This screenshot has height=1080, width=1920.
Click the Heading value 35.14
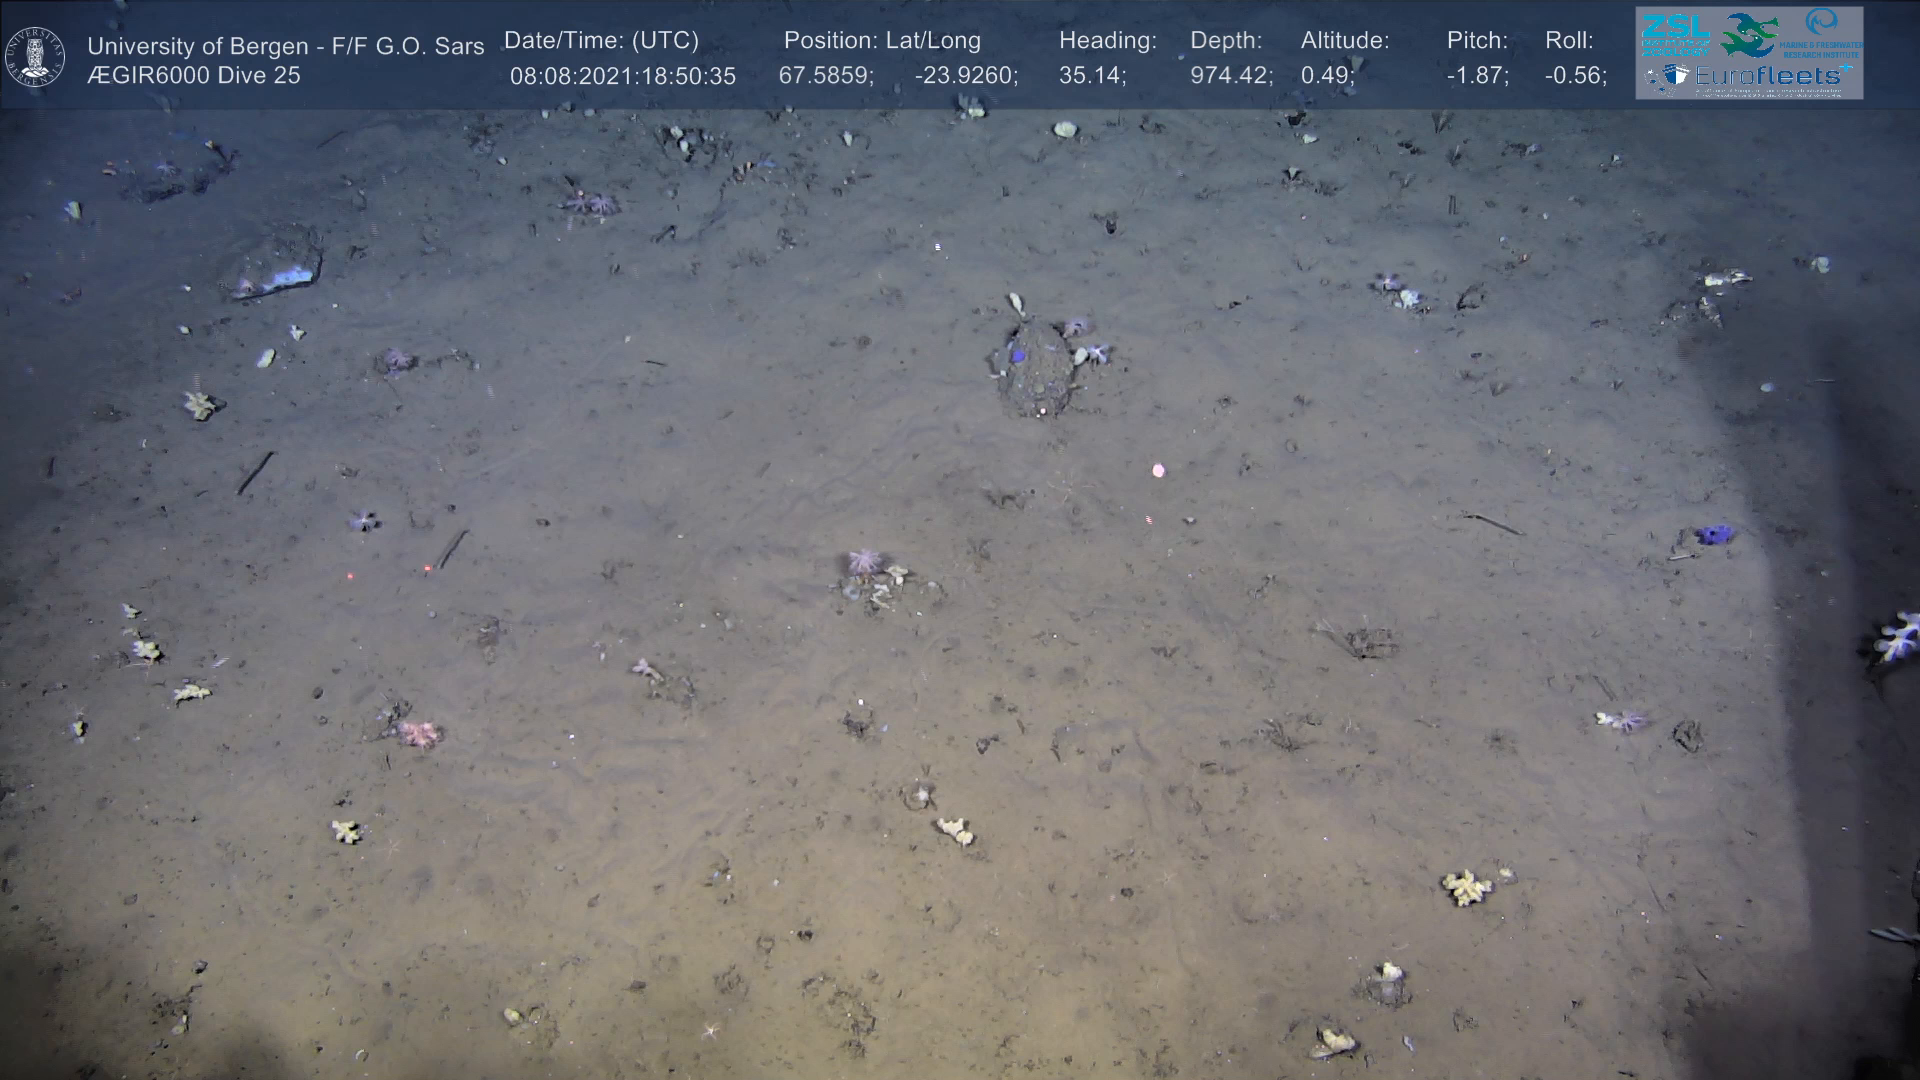pyautogui.click(x=1092, y=76)
